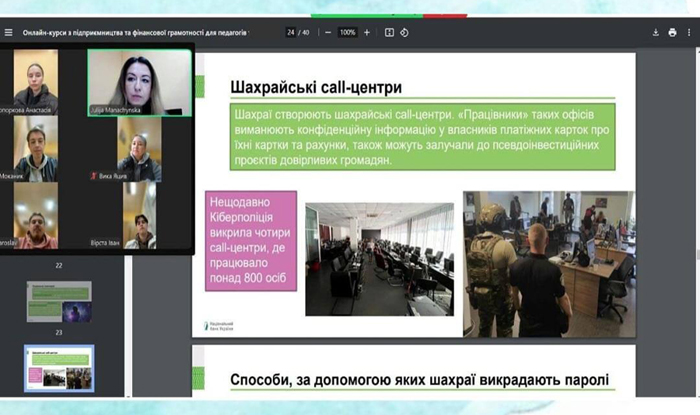Click the zoom in plus button

point(367,32)
